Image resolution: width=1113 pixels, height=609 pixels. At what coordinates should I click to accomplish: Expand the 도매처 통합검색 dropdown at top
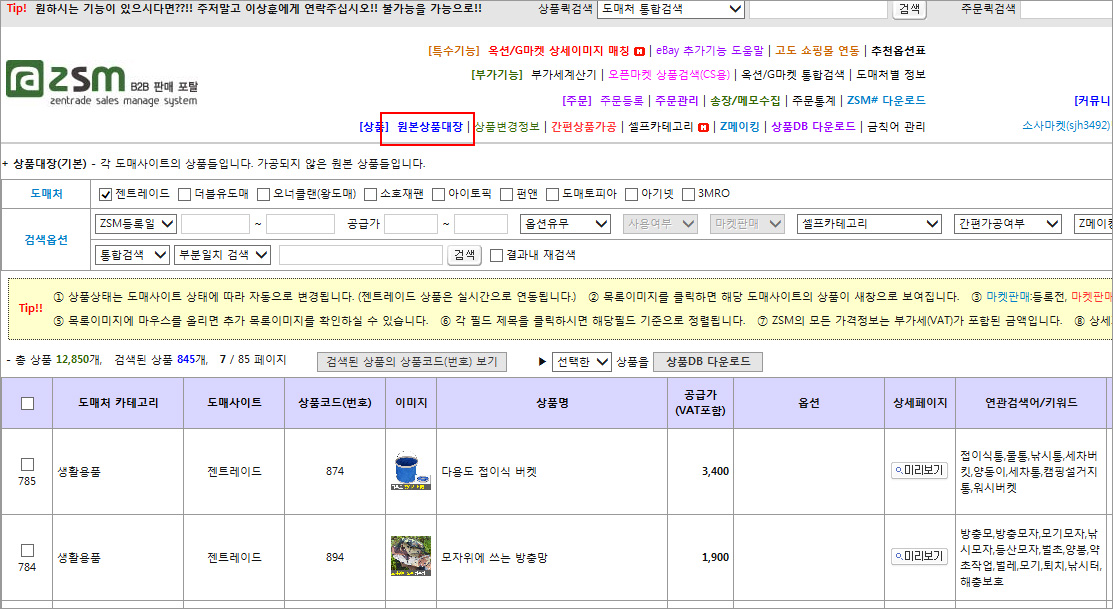[x=671, y=9]
